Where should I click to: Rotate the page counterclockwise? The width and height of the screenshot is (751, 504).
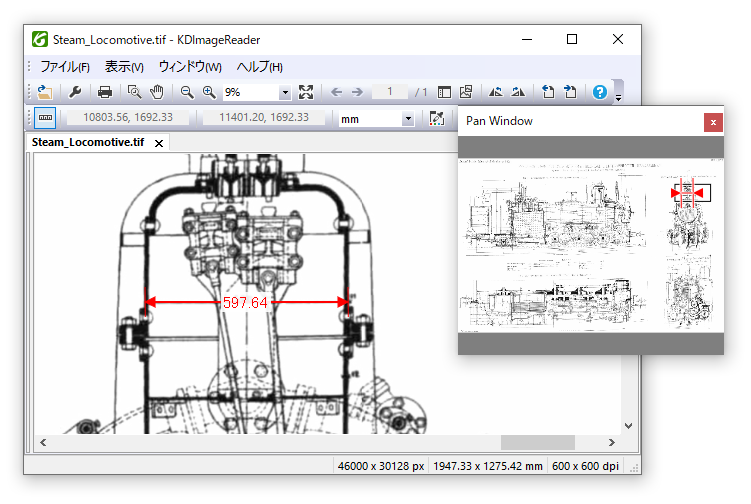[x=548, y=92]
